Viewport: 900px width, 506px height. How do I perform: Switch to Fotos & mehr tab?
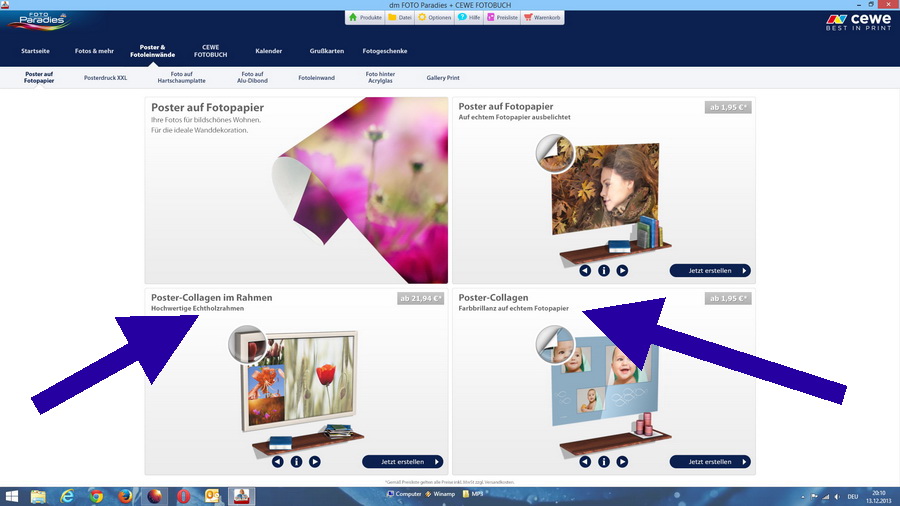click(94, 51)
